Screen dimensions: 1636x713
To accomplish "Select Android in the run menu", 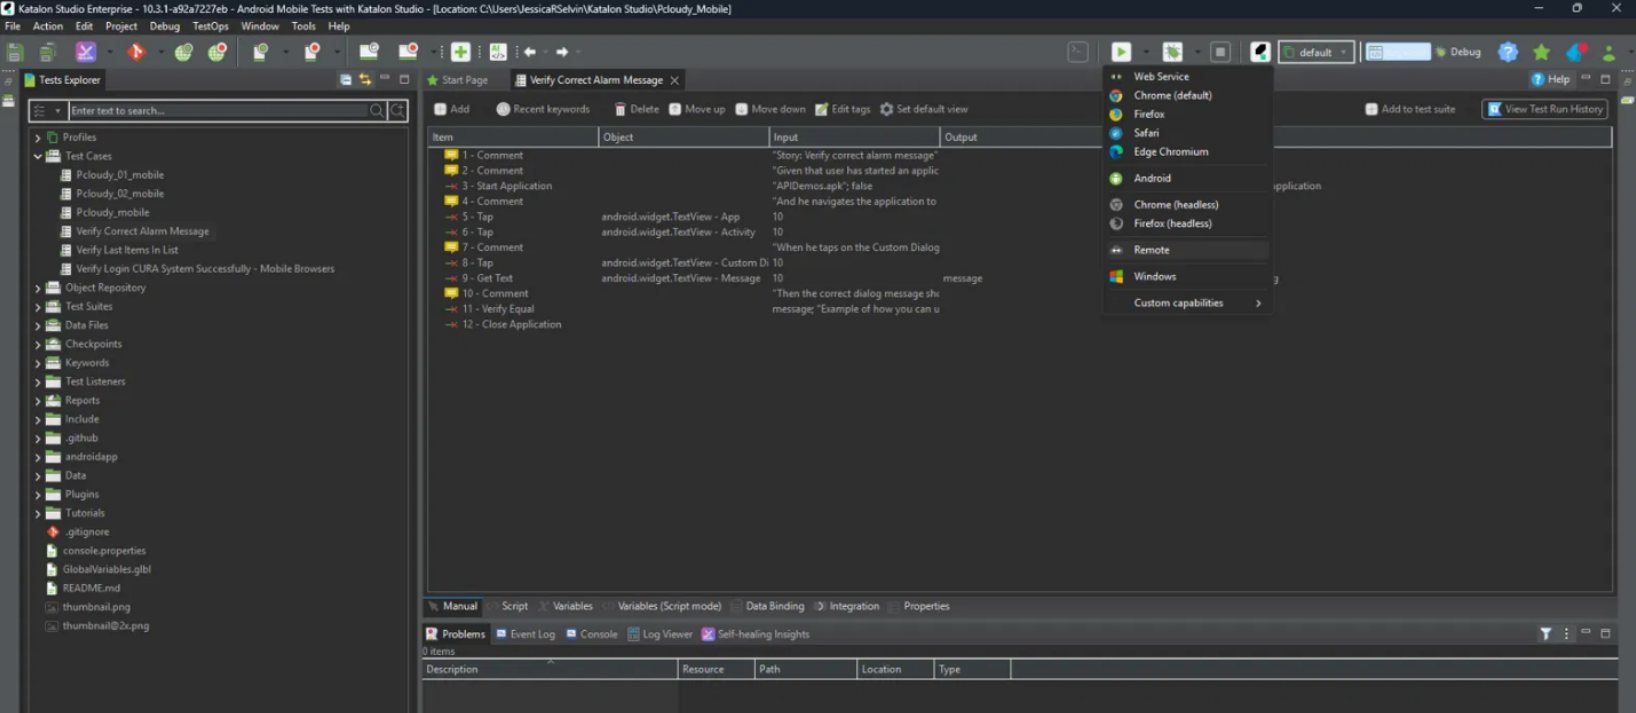I will (1188, 178).
